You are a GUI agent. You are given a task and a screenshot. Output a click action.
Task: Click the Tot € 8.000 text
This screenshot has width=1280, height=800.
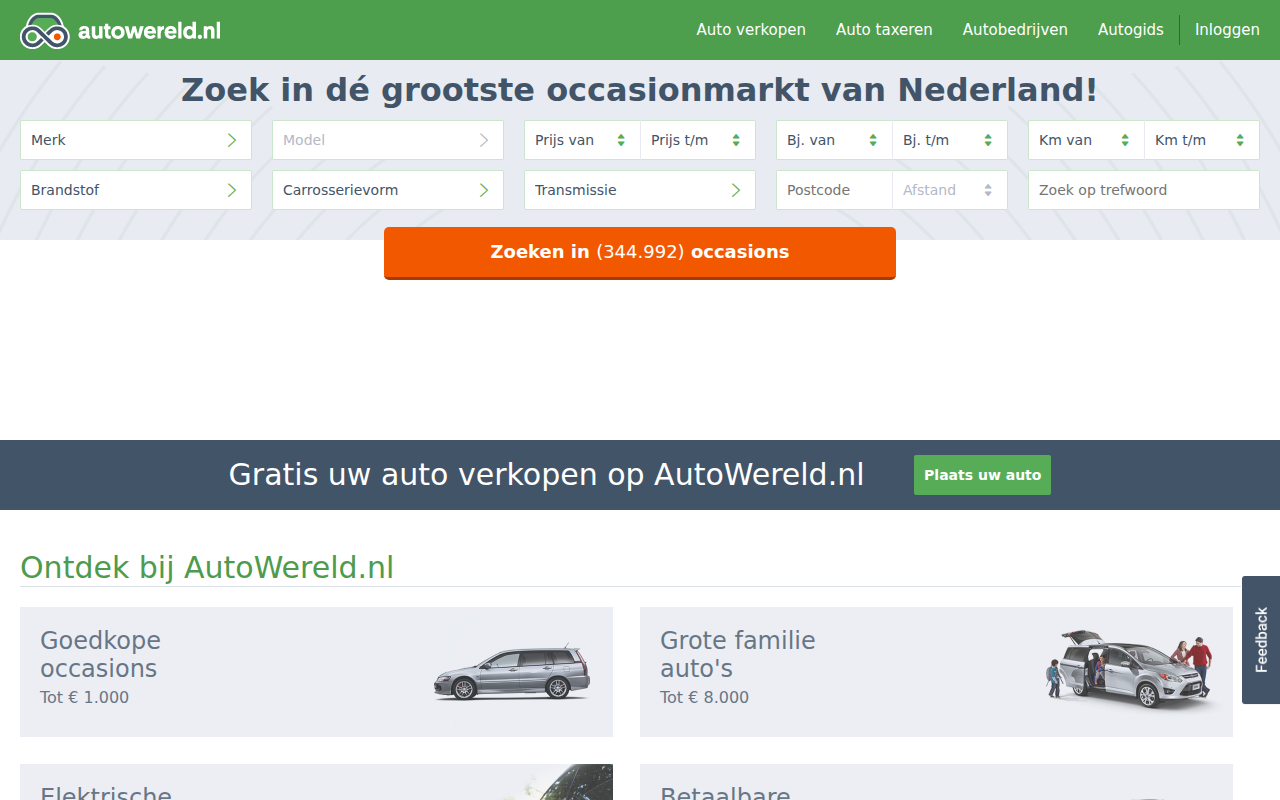point(705,697)
